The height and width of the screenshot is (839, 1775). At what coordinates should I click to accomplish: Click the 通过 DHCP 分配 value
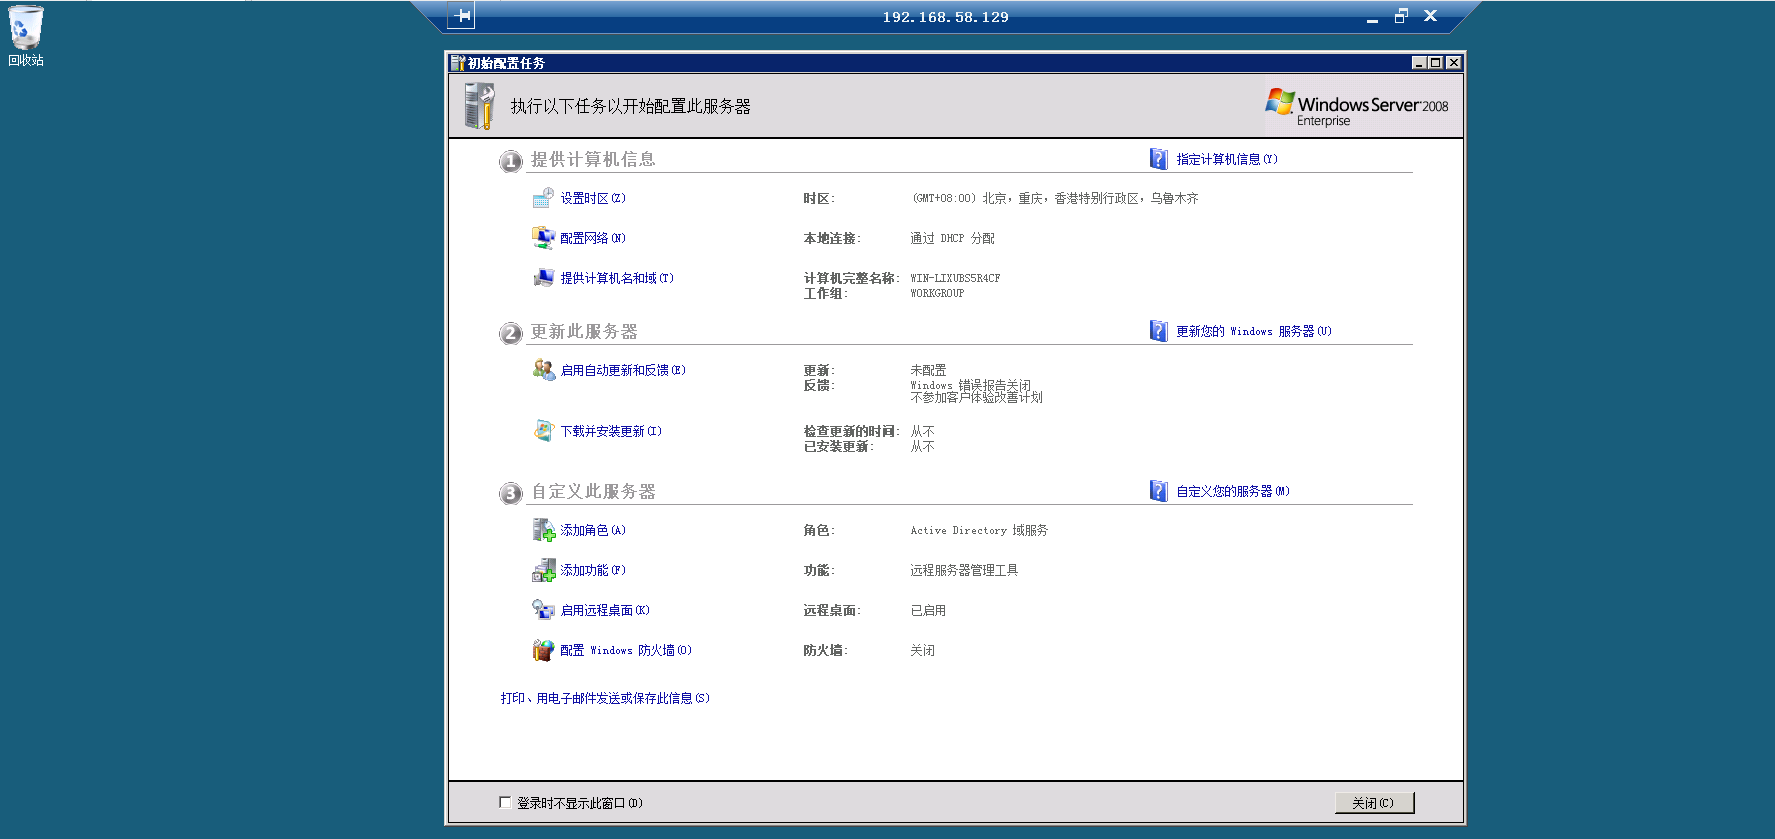pyautogui.click(x=952, y=238)
